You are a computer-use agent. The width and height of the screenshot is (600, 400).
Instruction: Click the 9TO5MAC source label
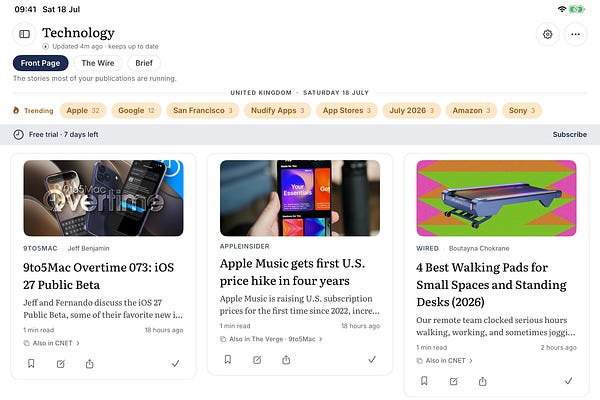40,248
